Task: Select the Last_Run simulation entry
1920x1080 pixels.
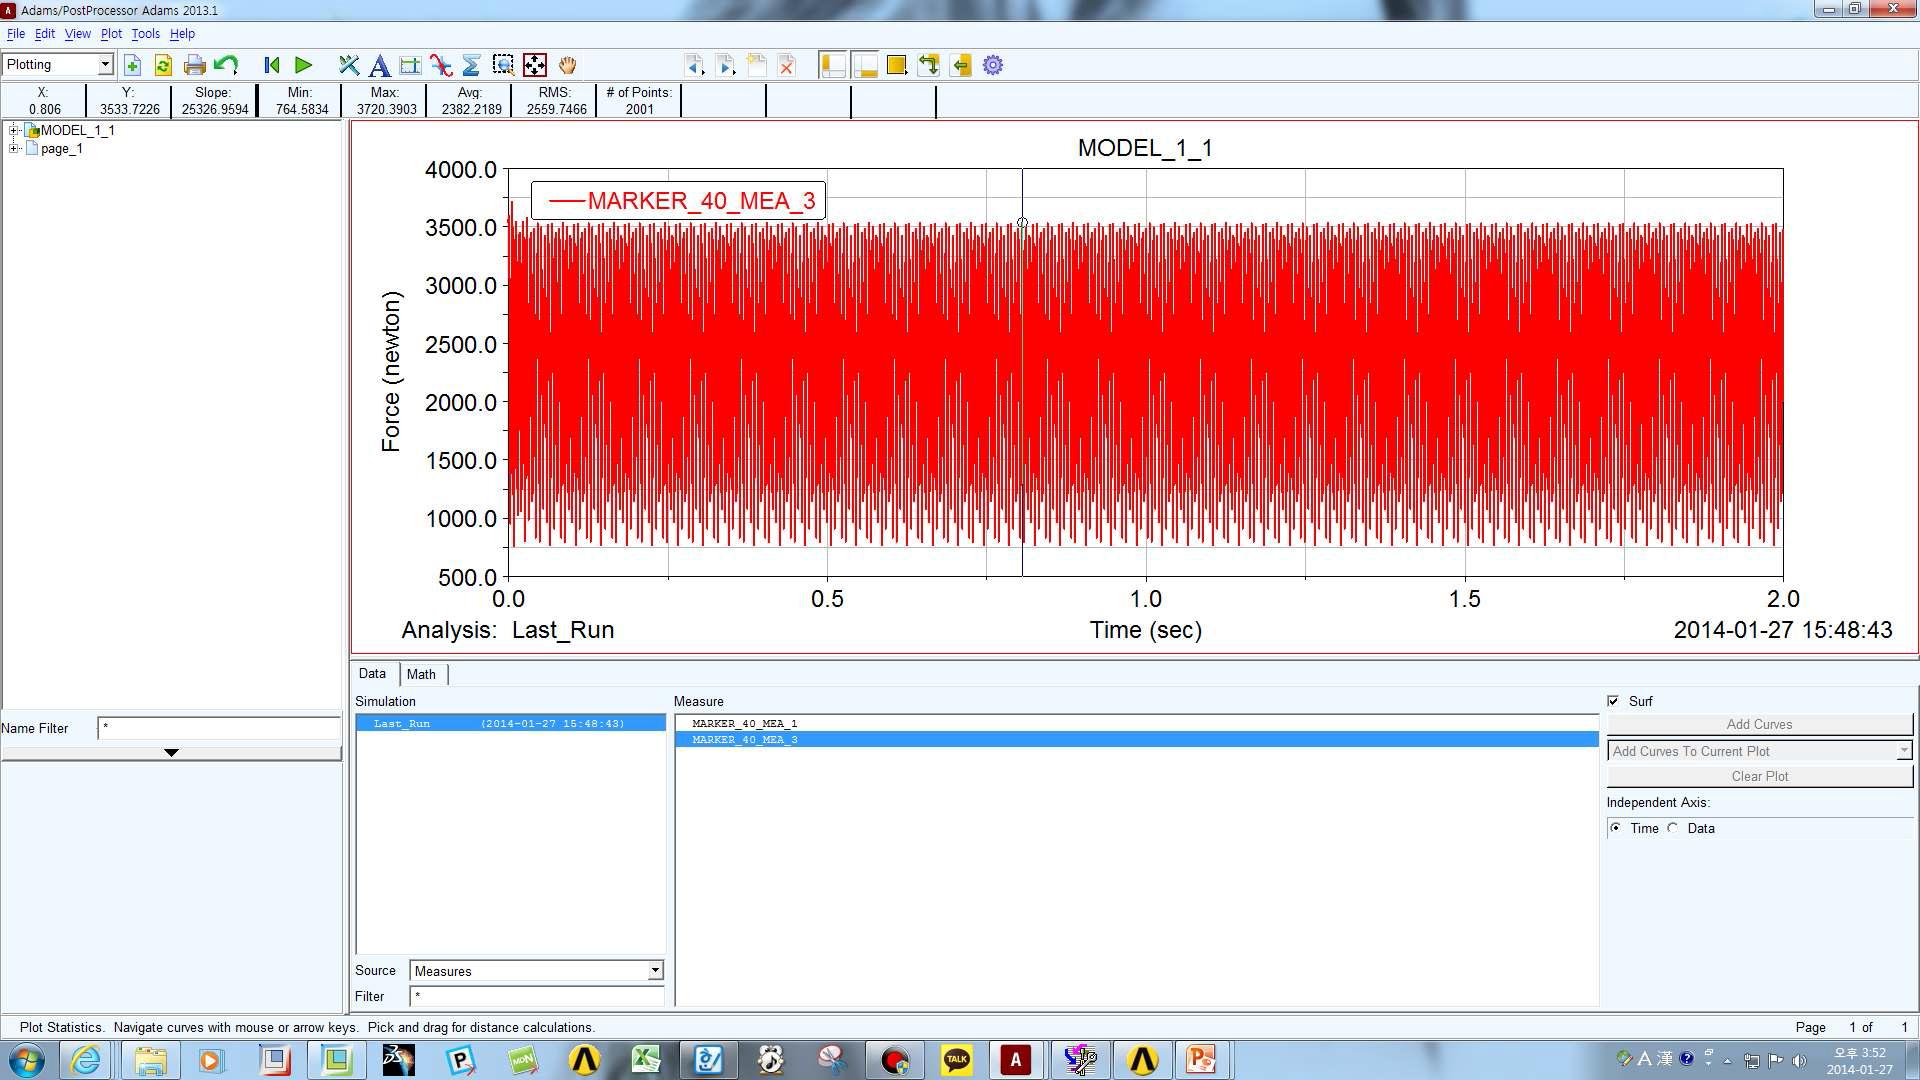Action: pos(511,723)
